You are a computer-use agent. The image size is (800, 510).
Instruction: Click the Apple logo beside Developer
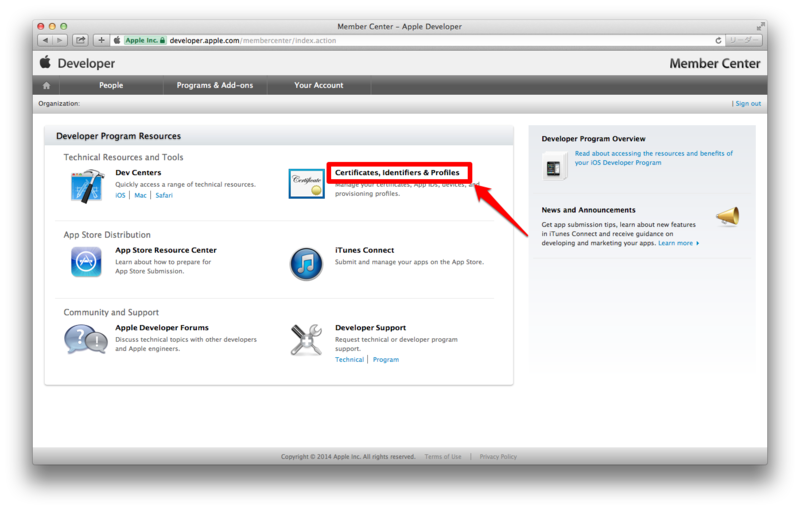[45, 62]
